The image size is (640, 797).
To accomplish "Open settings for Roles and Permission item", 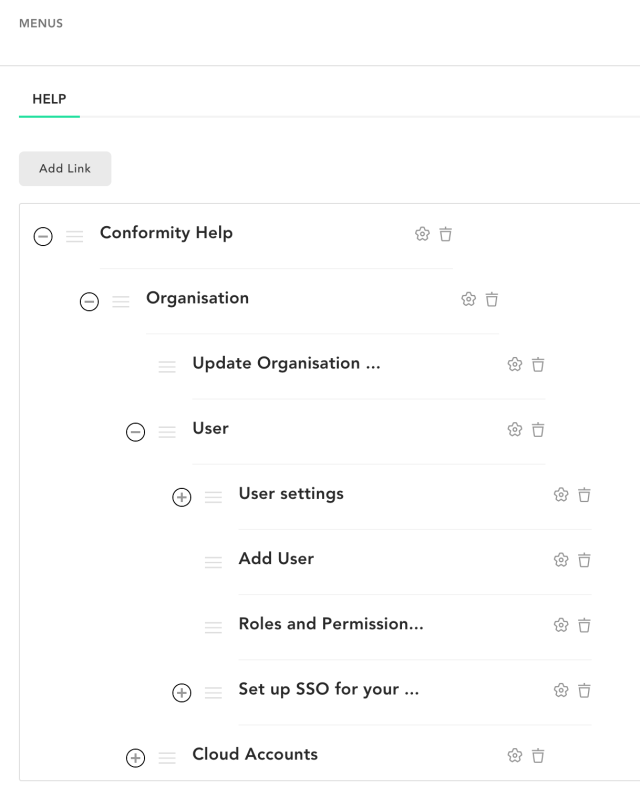I will 561,625.
